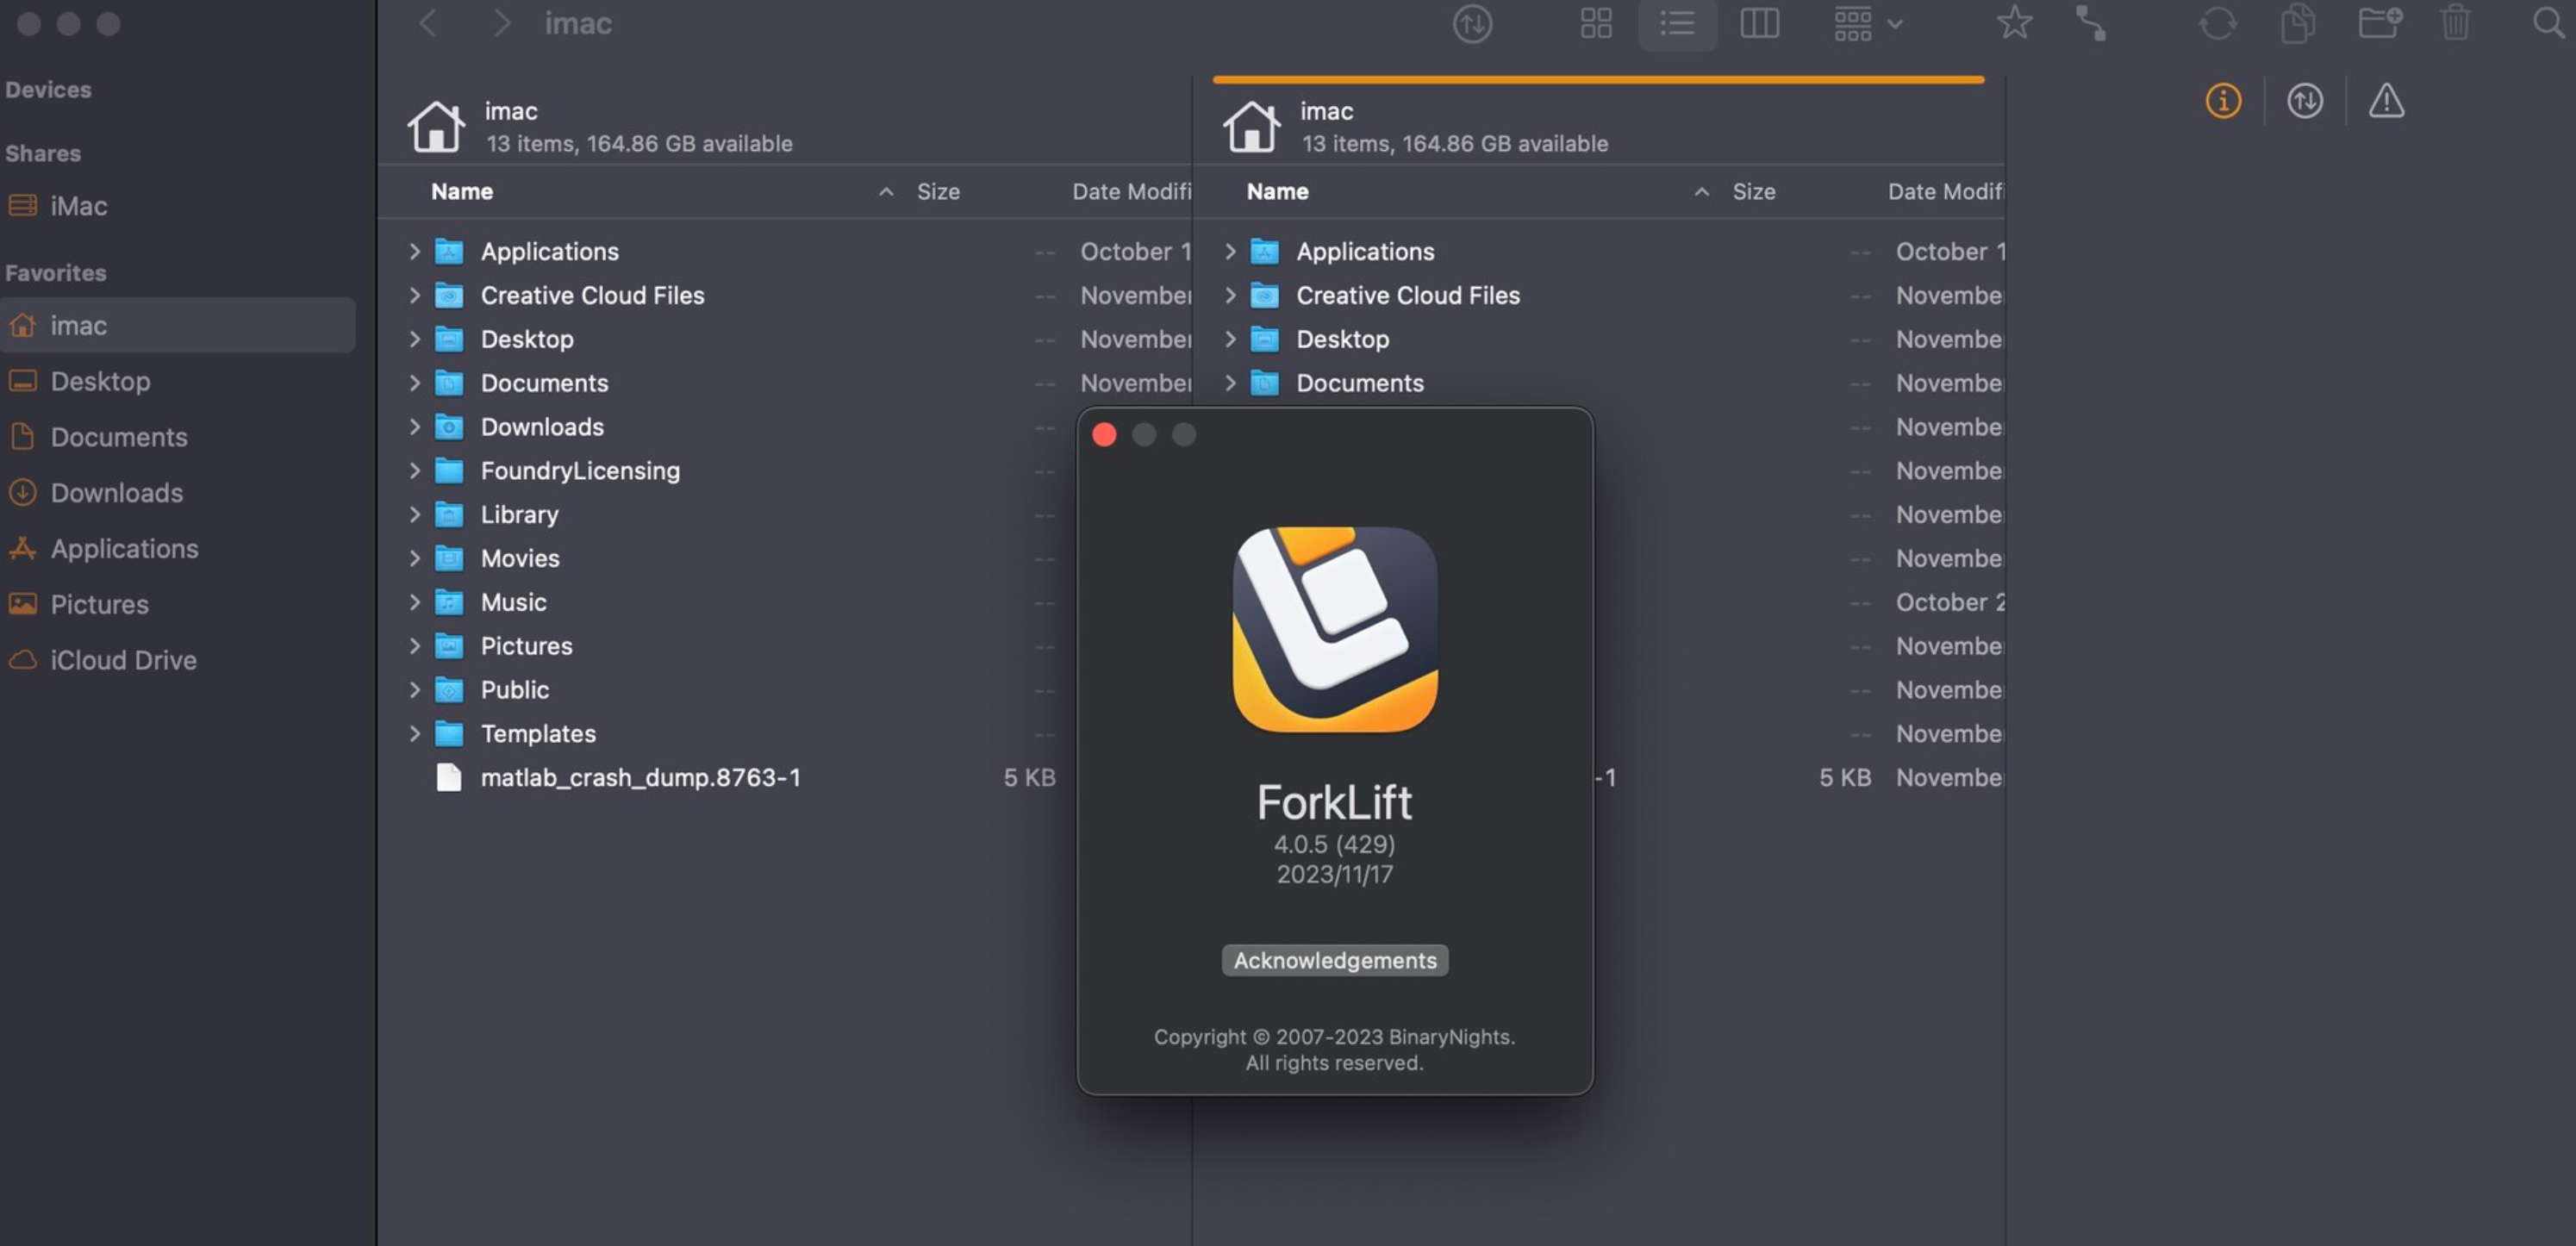Expand Movies folder in left pane
The width and height of the screenshot is (2576, 1246).
coord(414,559)
